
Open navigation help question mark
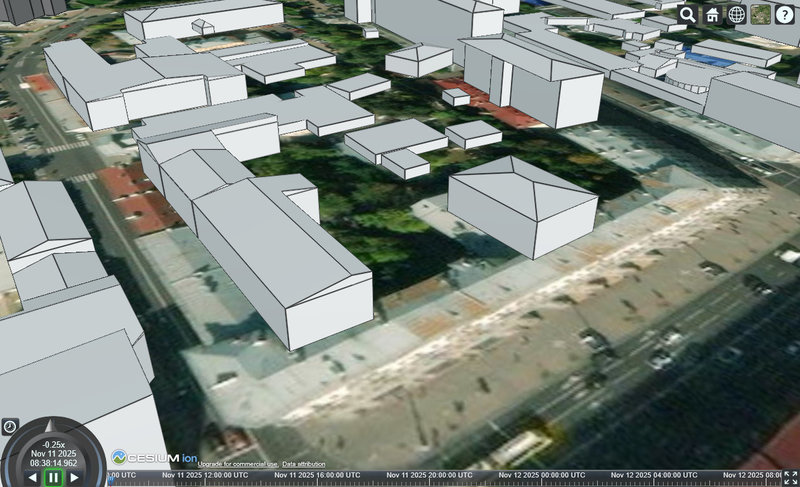(x=785, y=14)
